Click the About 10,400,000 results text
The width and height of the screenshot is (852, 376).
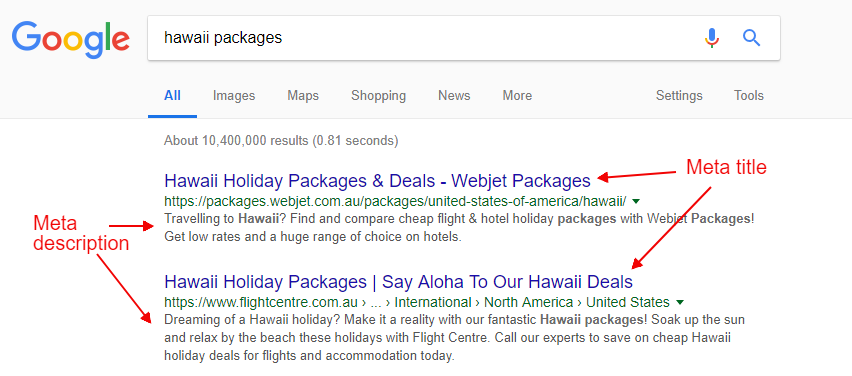coord(281,141)
